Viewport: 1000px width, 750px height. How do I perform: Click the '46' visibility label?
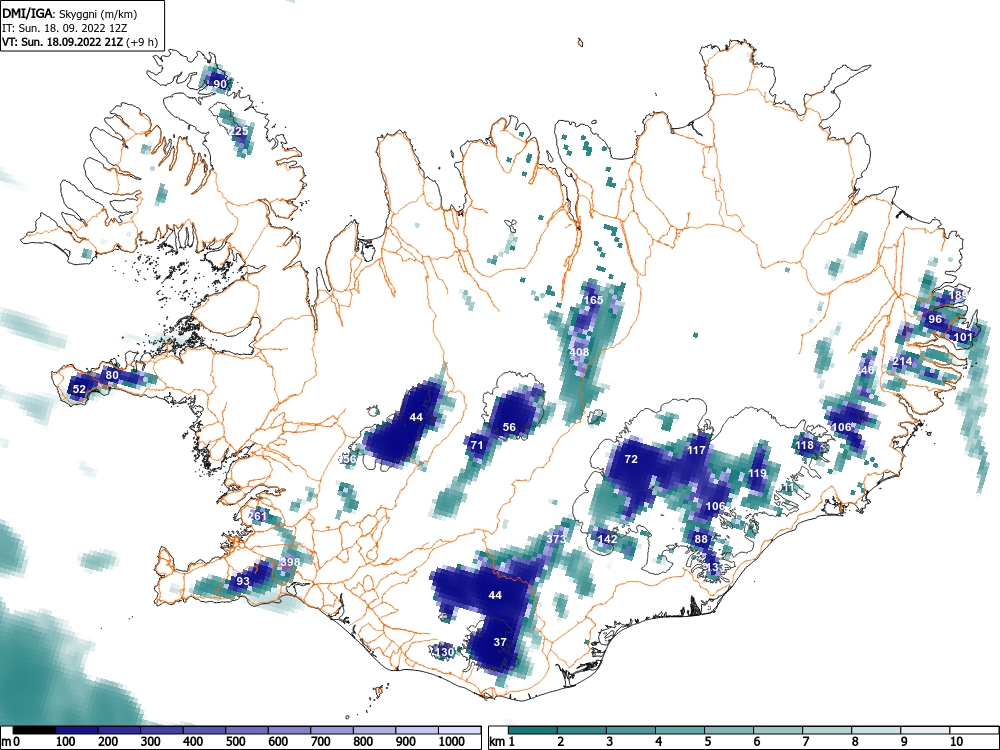pos(867,371)
